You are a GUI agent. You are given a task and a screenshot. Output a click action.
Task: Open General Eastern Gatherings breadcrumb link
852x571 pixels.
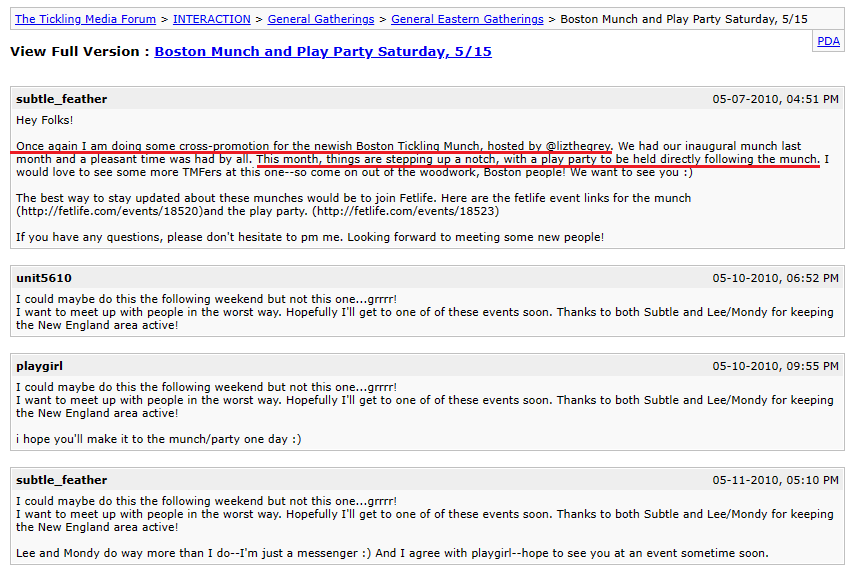[467, 19]
